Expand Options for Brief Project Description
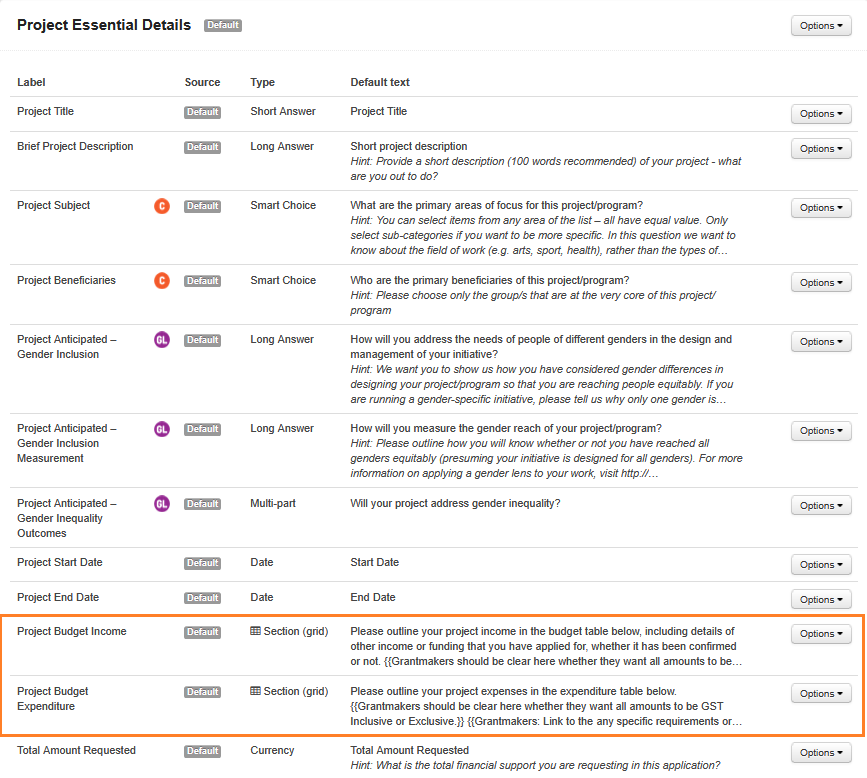 [821, 149]
